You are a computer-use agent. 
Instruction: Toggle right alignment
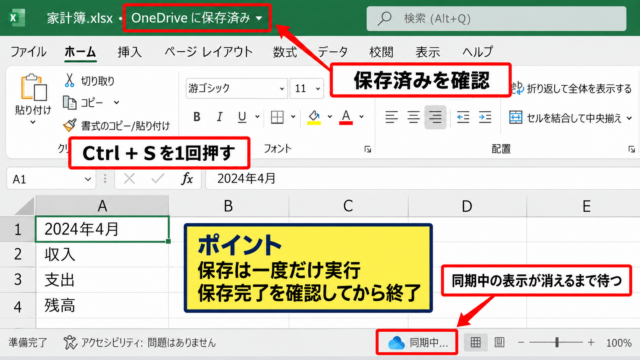click(x=435, y=118)
